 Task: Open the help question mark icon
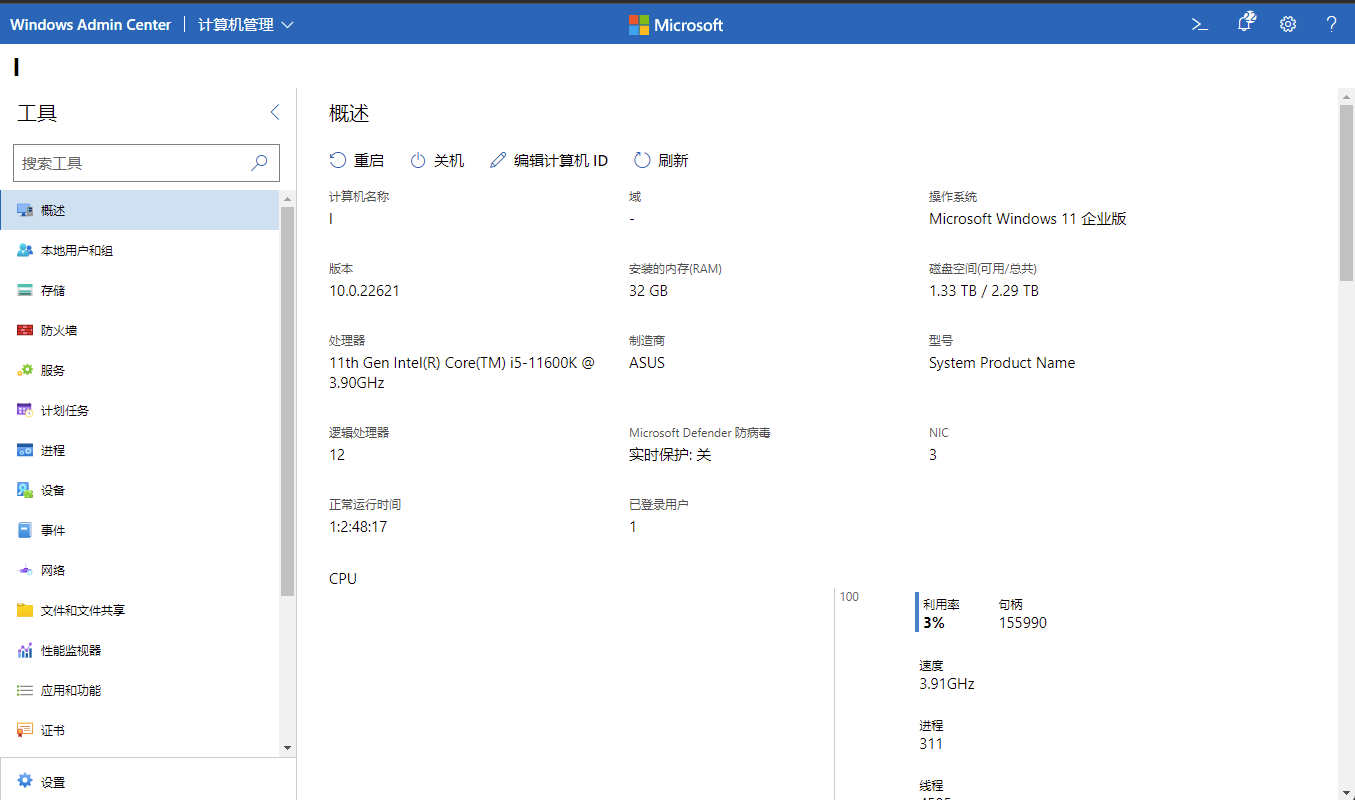click(1331, 24)
